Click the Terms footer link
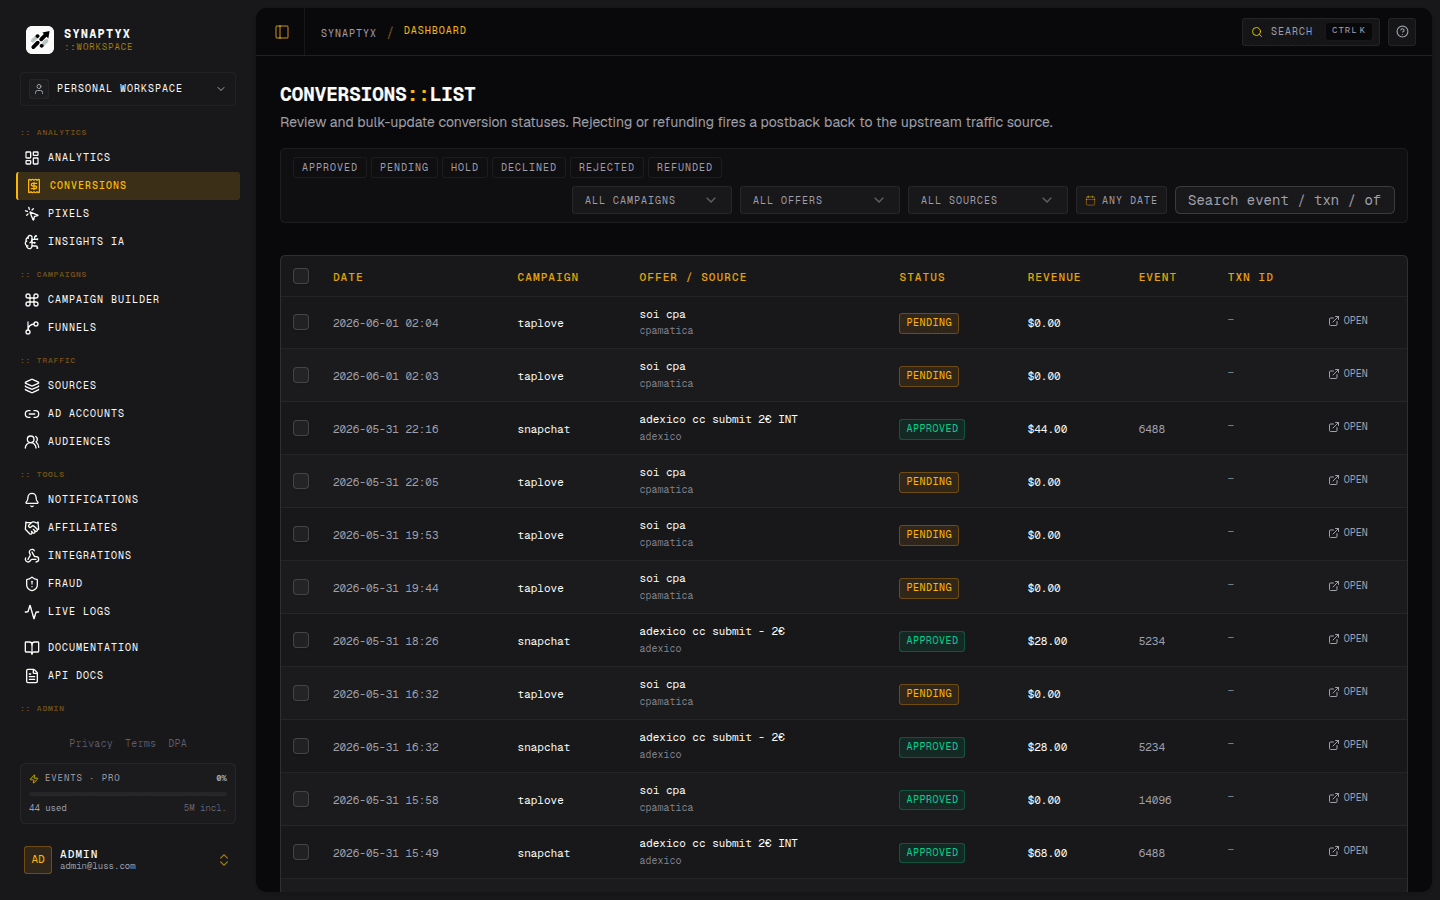The width and height of the screenshot is (1440, 900). [140, 744]
